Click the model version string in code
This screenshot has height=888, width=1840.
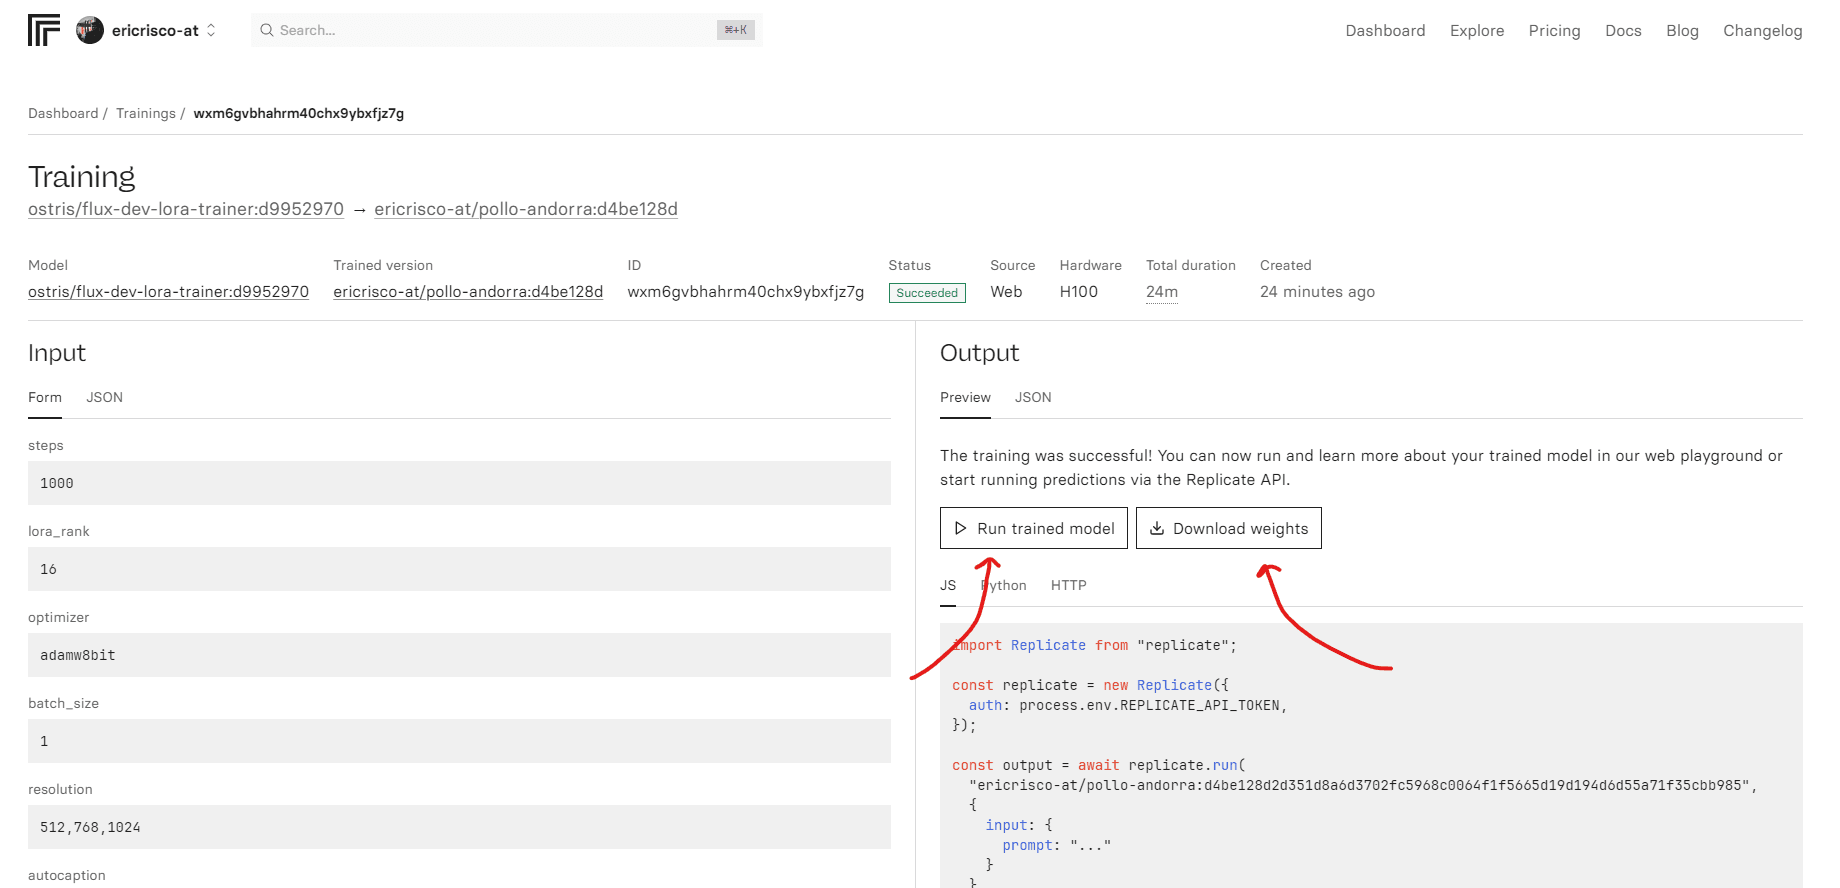[x=1363, y=785]
